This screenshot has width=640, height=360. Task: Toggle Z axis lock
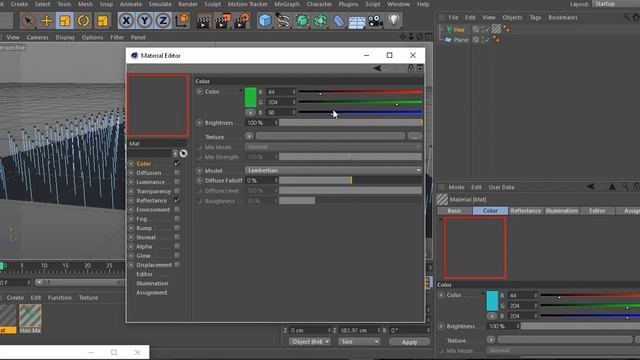[x=163, y=20]
